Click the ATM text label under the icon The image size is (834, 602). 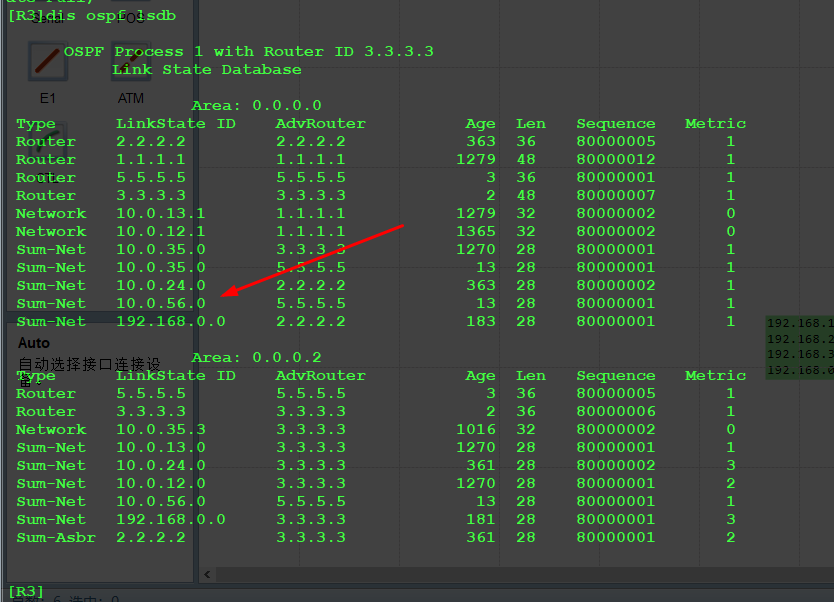coord(131,98)
